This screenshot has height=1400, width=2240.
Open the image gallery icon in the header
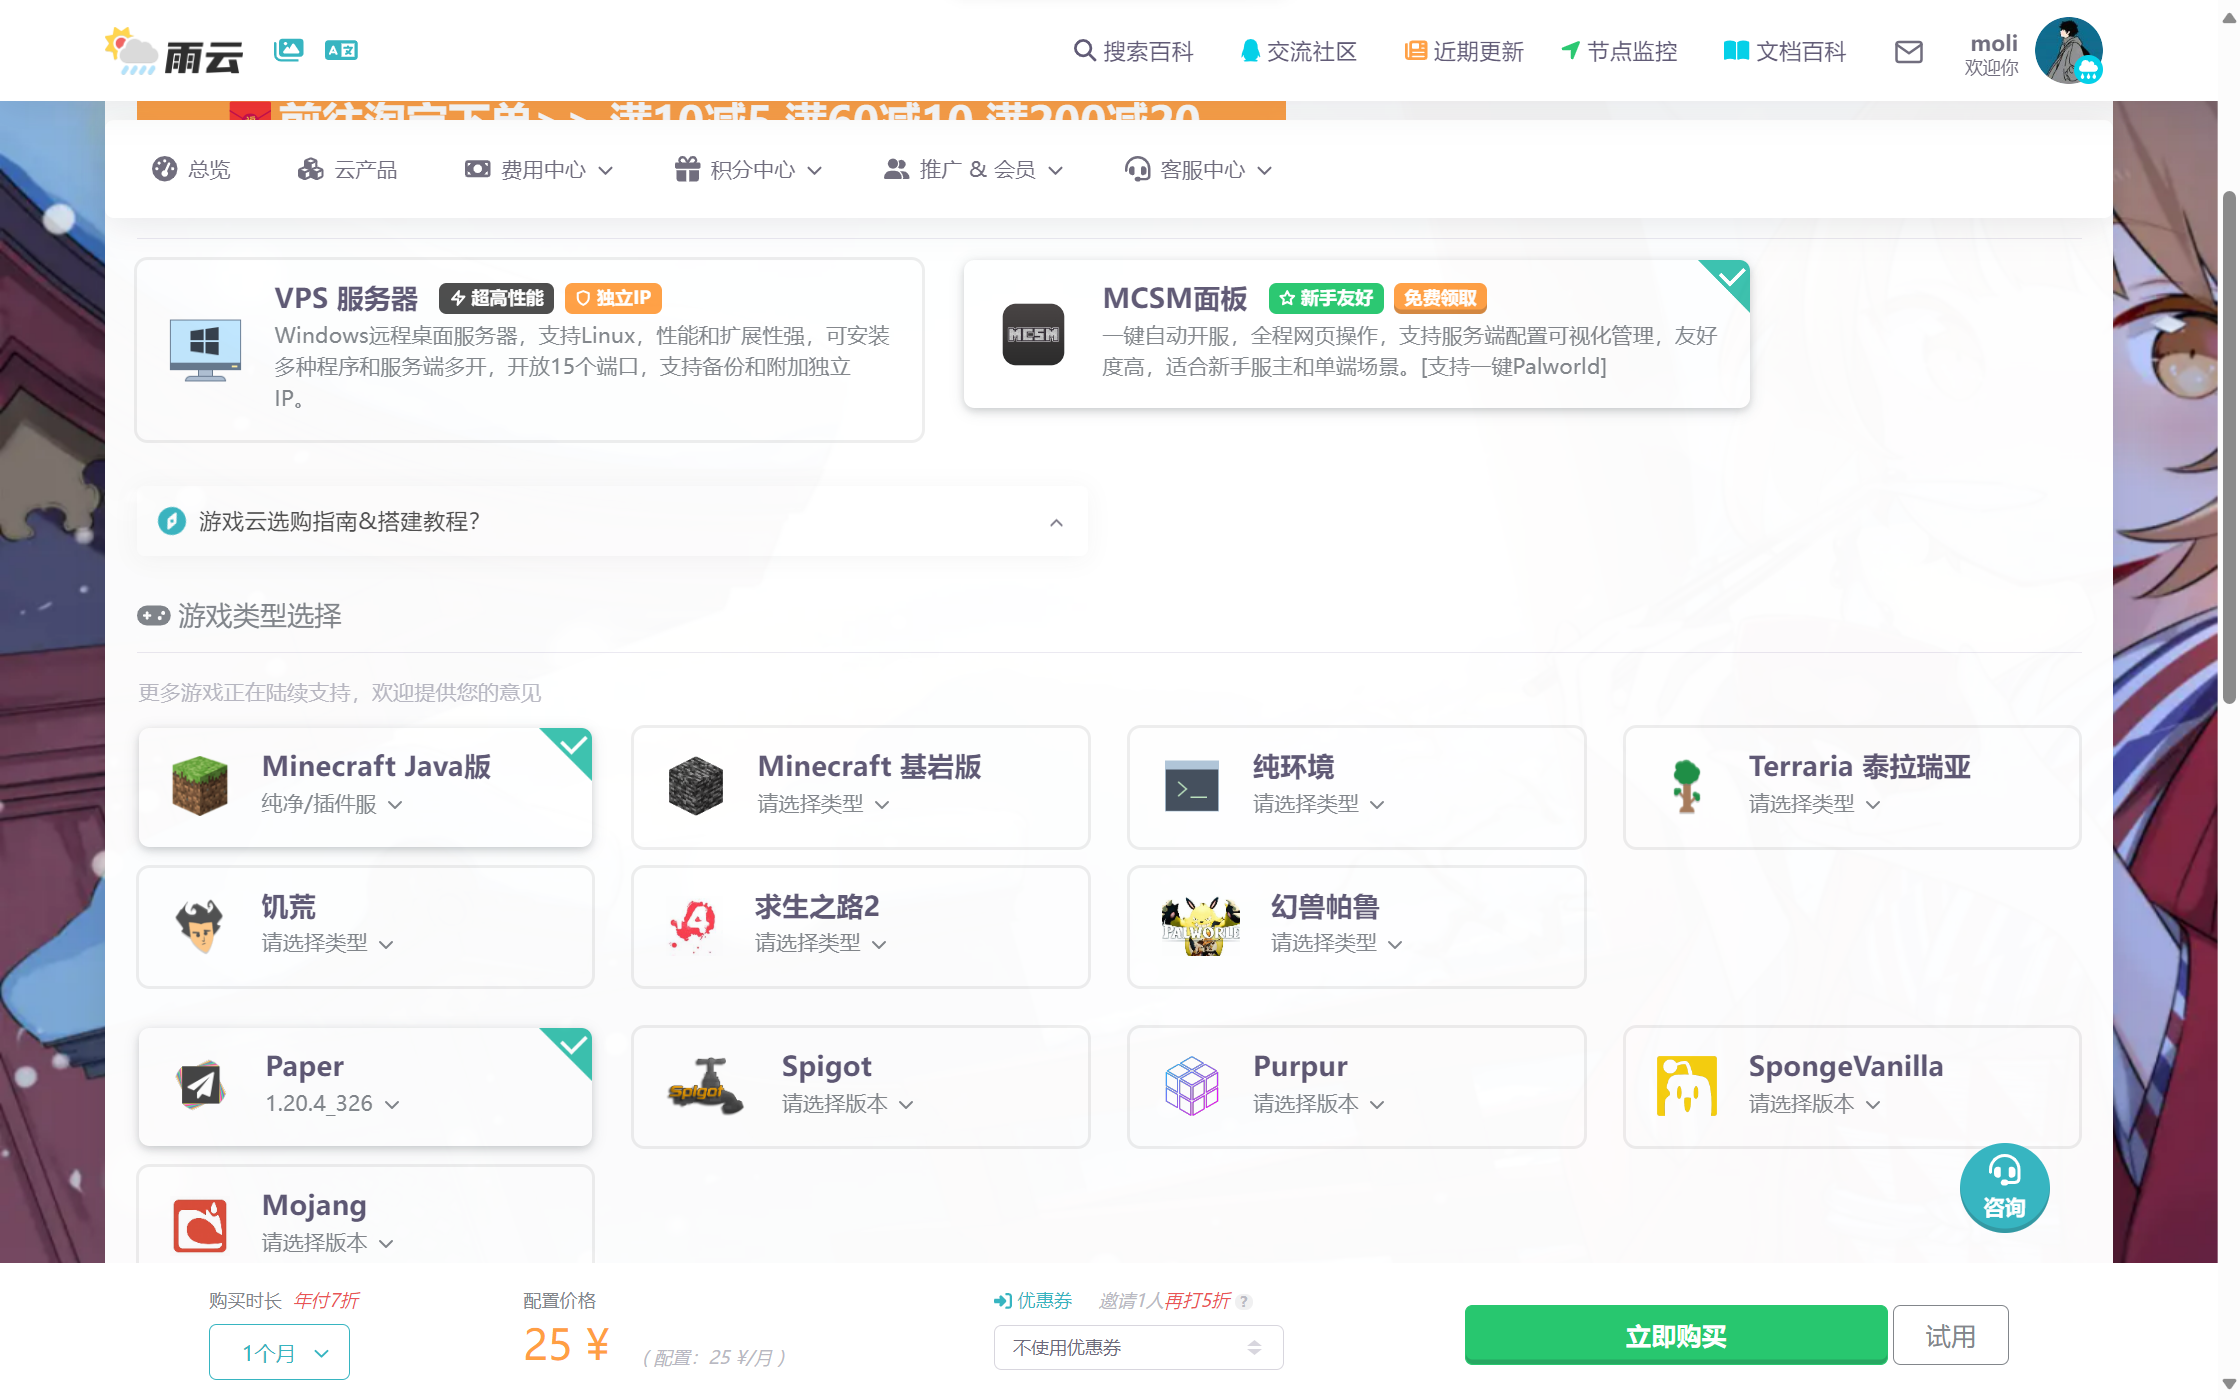(288, 50)
